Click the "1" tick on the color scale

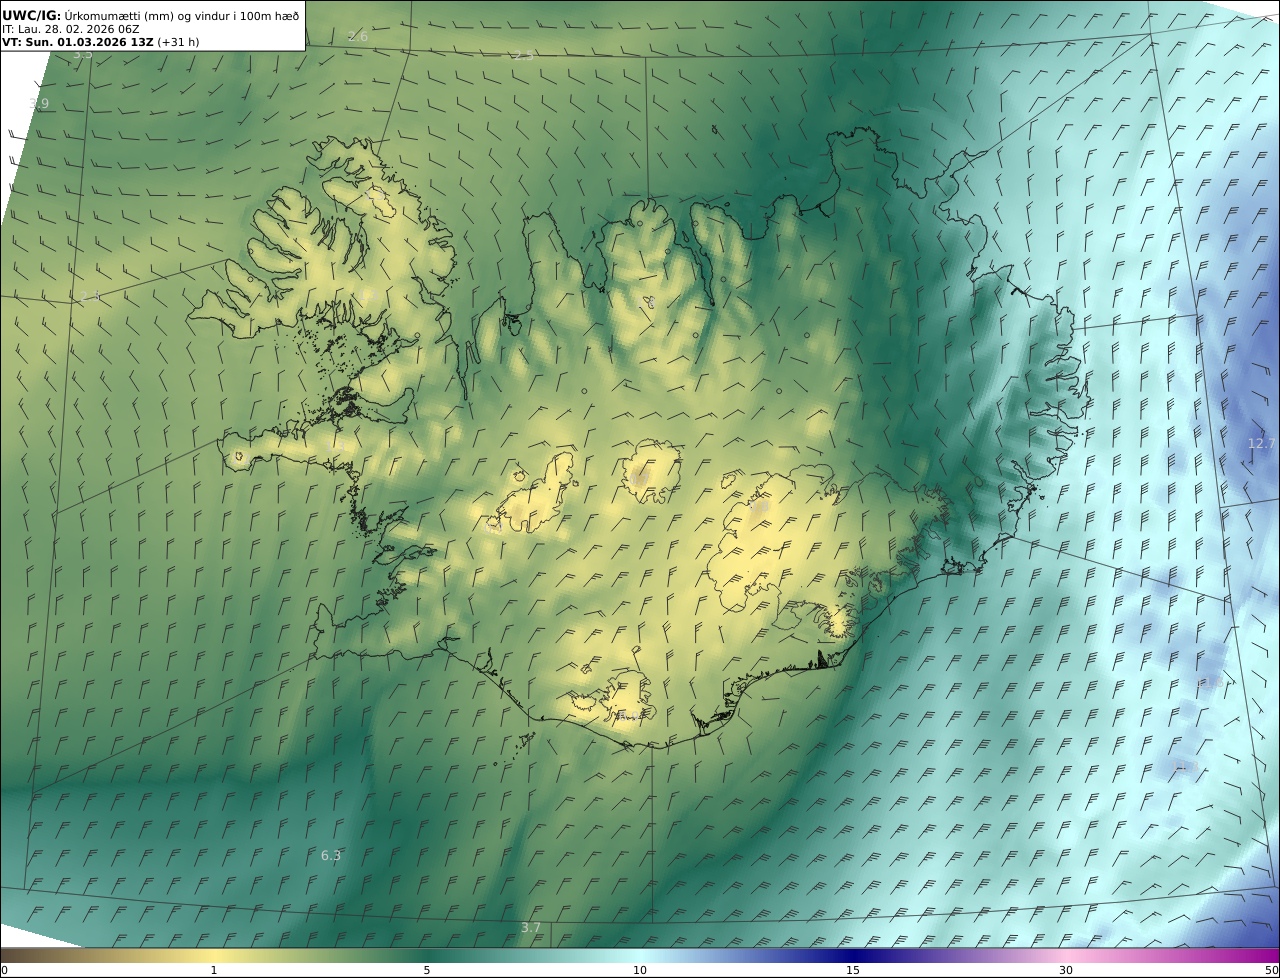[214, 970]
